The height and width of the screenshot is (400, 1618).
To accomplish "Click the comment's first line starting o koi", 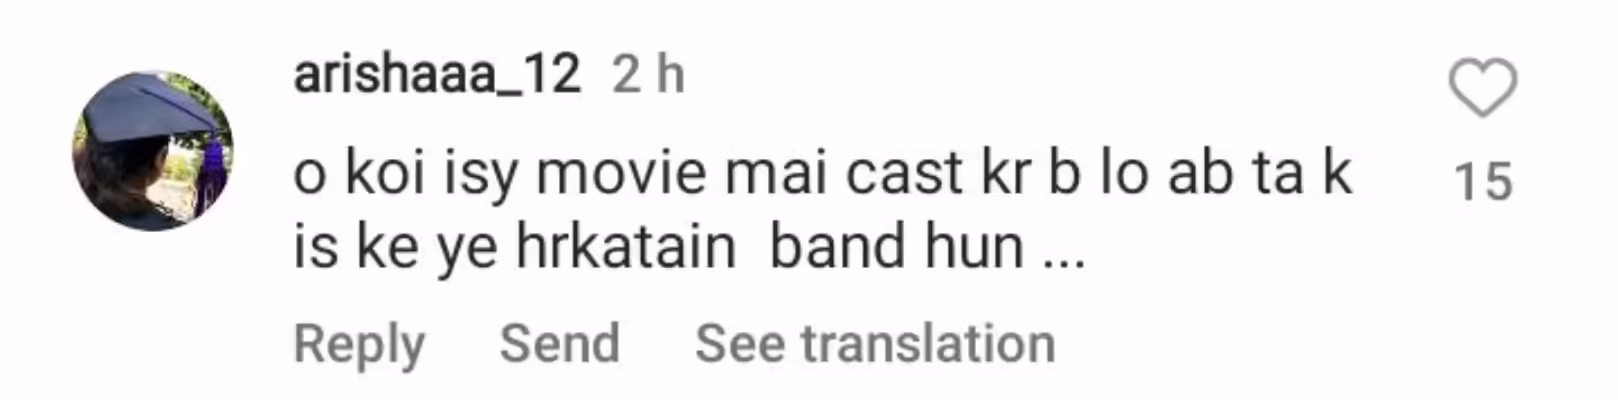I will (822, 176).
